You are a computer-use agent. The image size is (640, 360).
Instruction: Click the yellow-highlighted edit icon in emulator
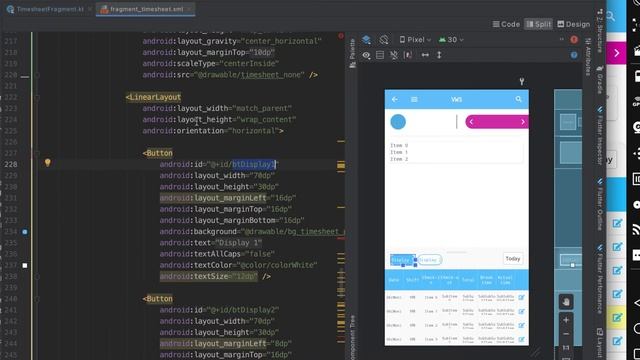pos(617,318)
